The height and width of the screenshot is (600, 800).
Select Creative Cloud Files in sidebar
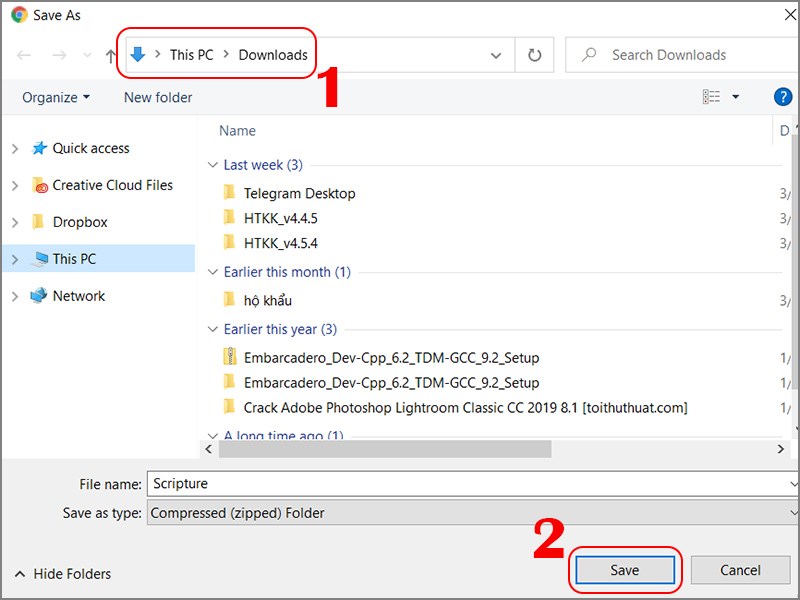tap(113, 185)
